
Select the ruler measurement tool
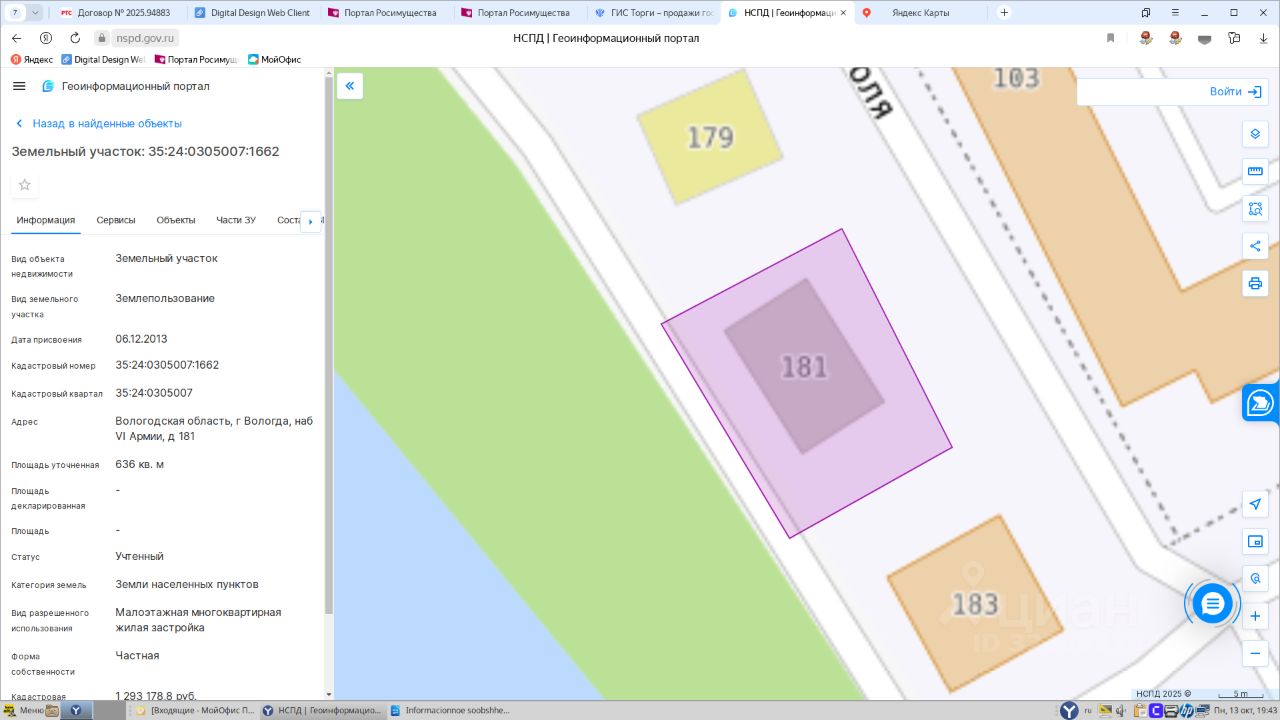[x=1255, y=172]
